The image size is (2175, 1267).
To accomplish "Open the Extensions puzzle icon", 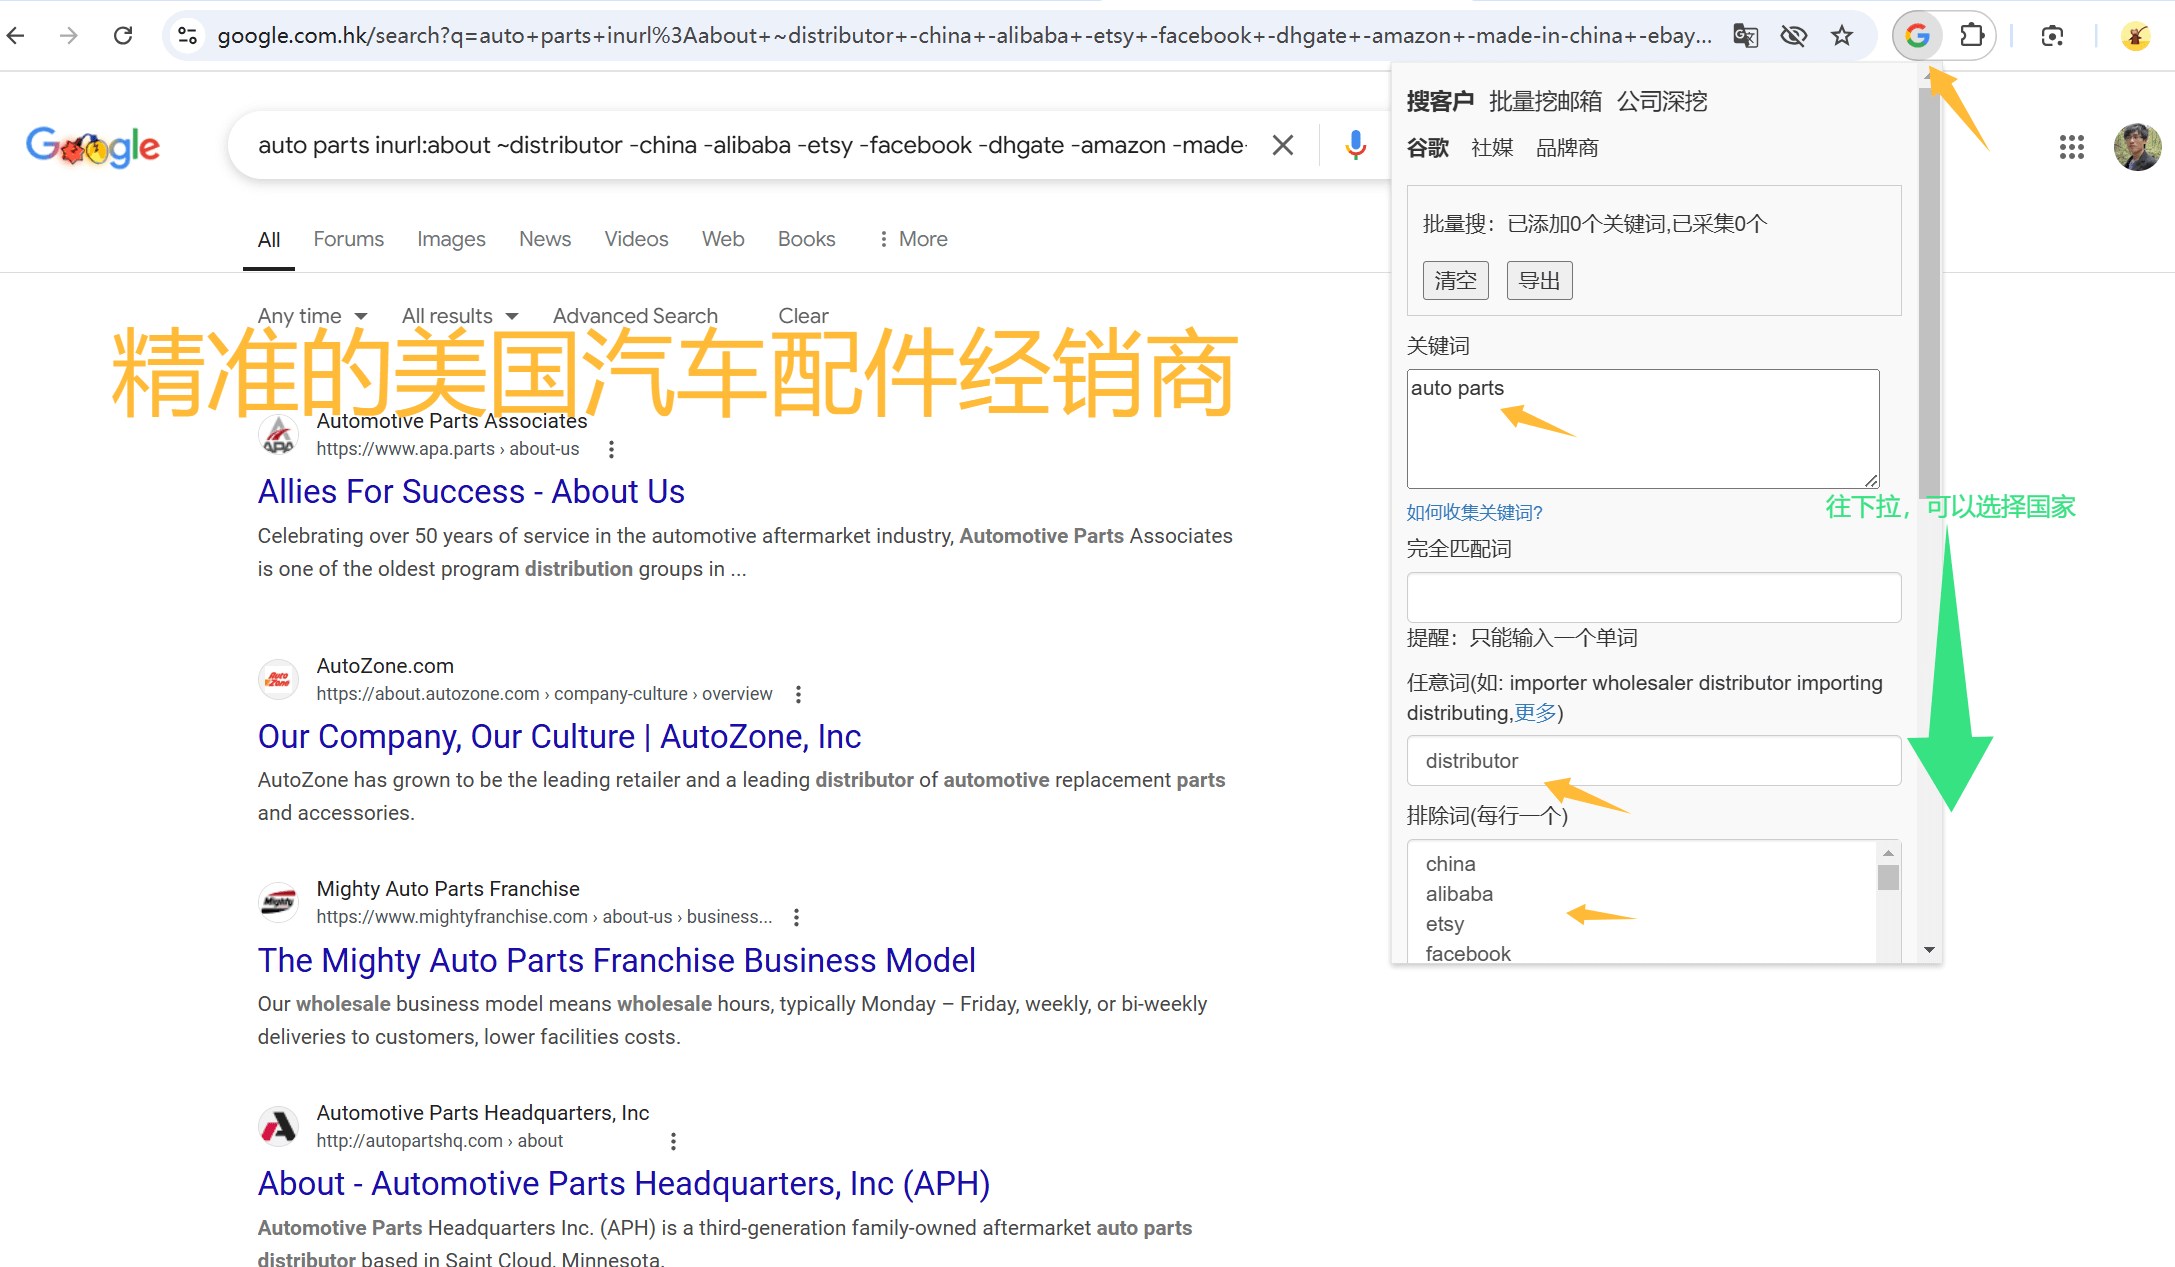I will pos(1971,36).
